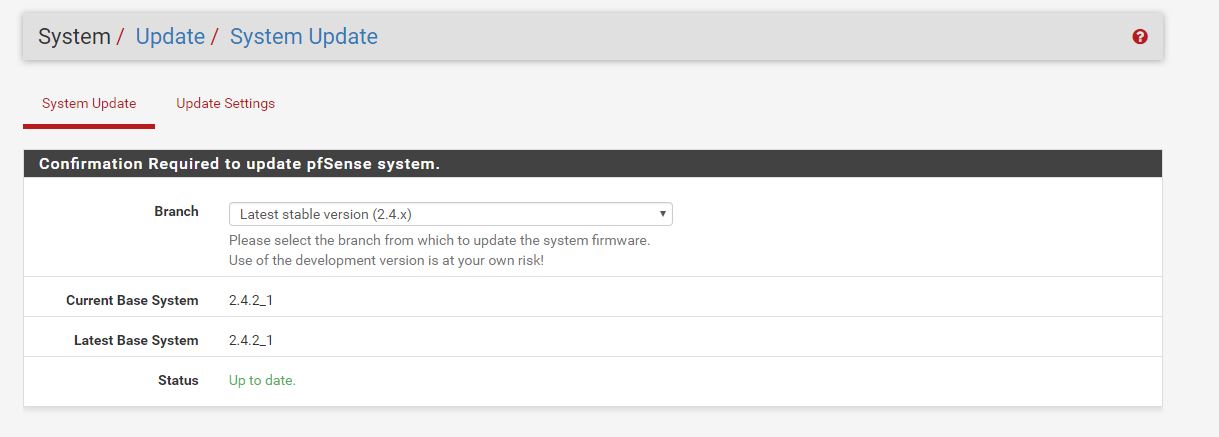The image size is (1219, 437).
Task: Click the red slash after System breadcrumb
Action: click(x=121, y=37)
